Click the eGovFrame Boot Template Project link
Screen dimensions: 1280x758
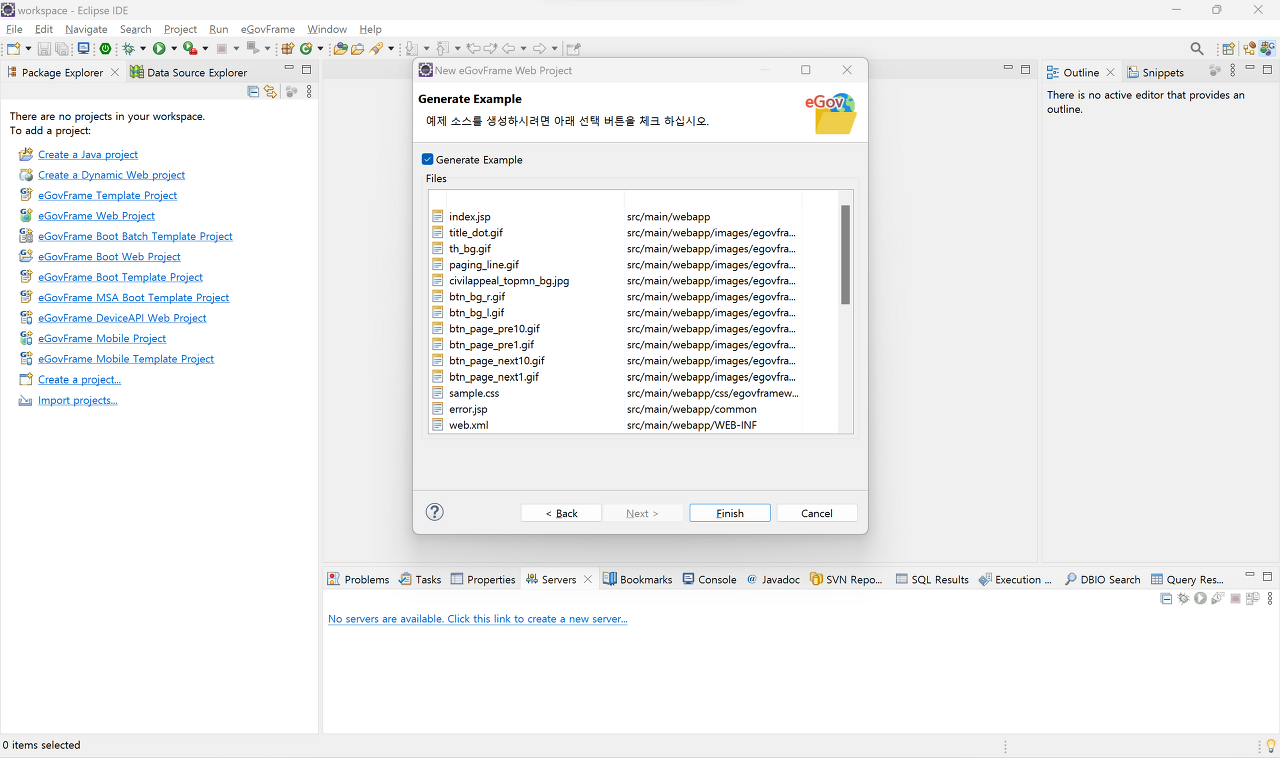(x=120, y=277)
